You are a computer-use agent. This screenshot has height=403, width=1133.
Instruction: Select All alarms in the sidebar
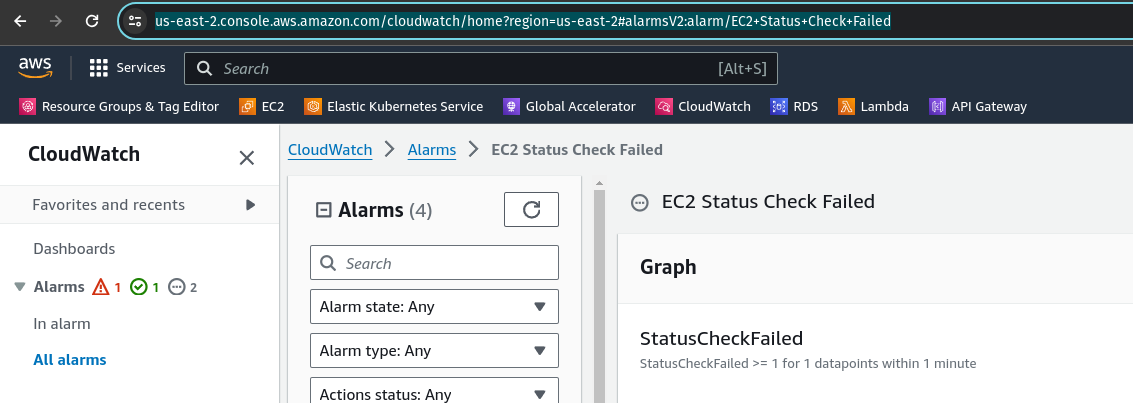pos(69,360)
